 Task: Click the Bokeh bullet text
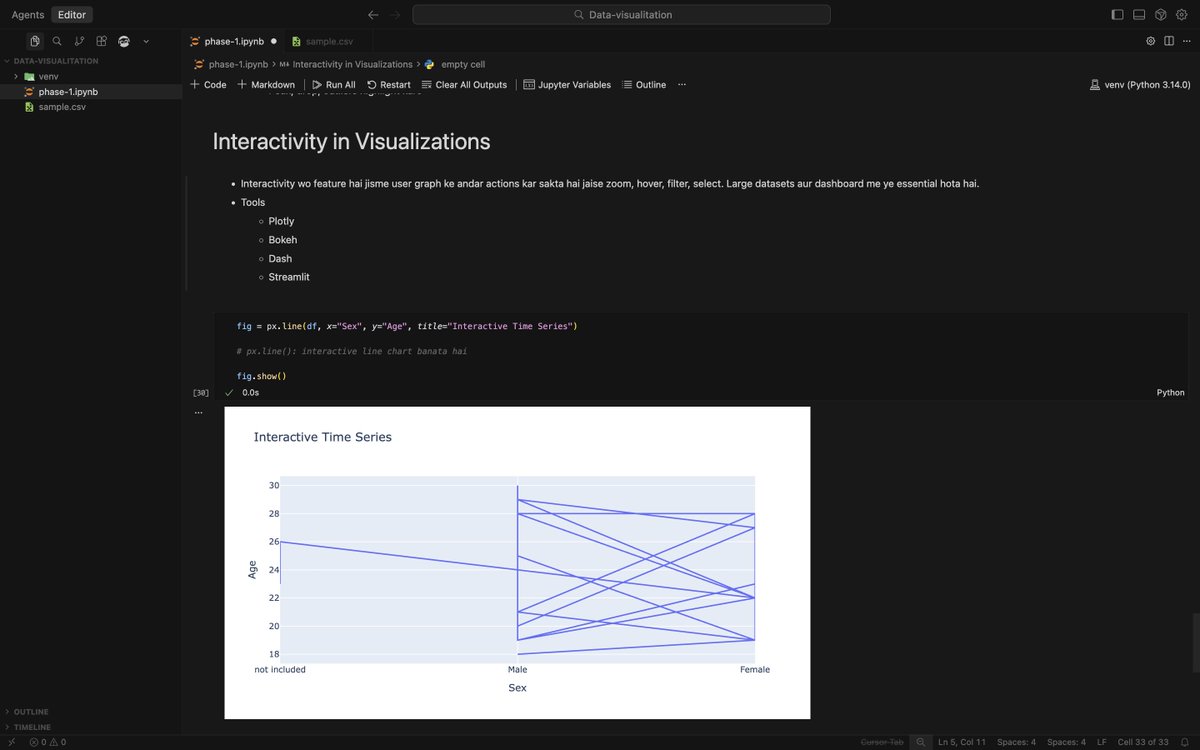[x=283, y=240]
